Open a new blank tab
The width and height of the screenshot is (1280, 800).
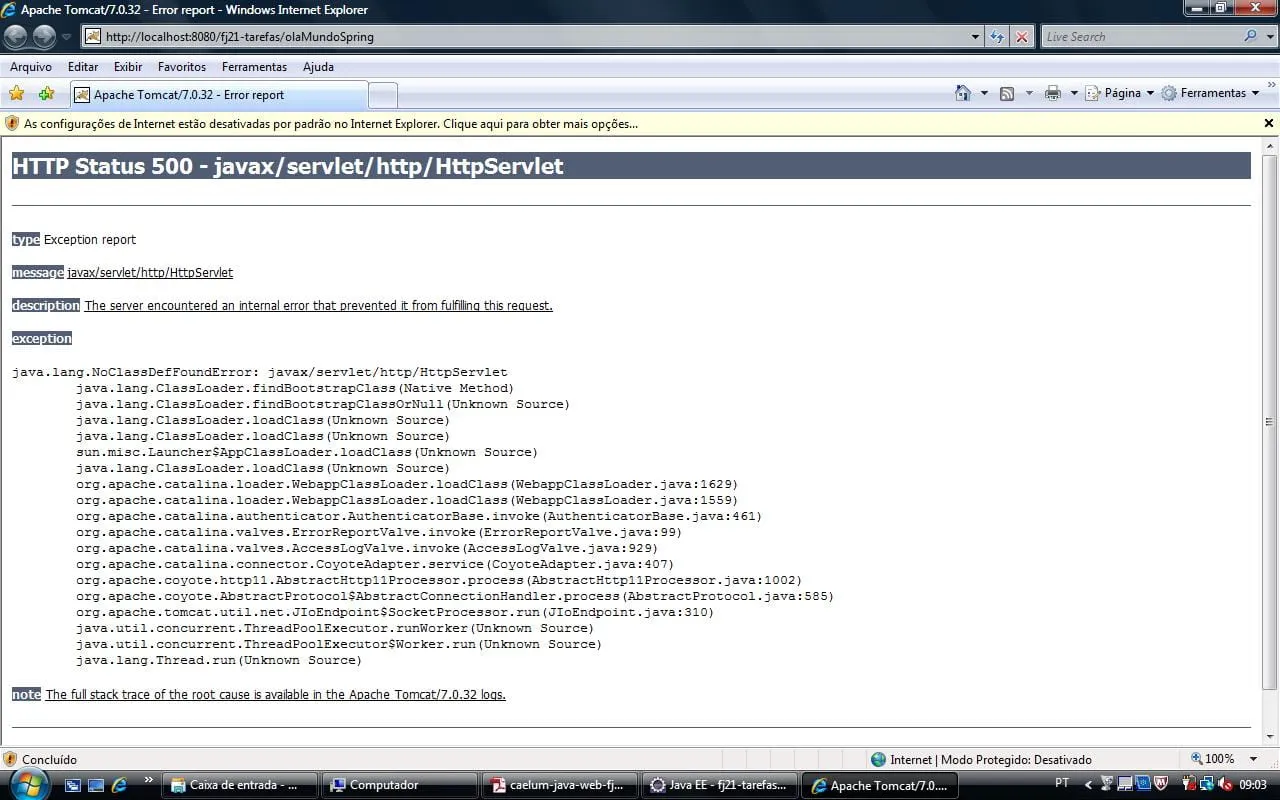[383, 96]
